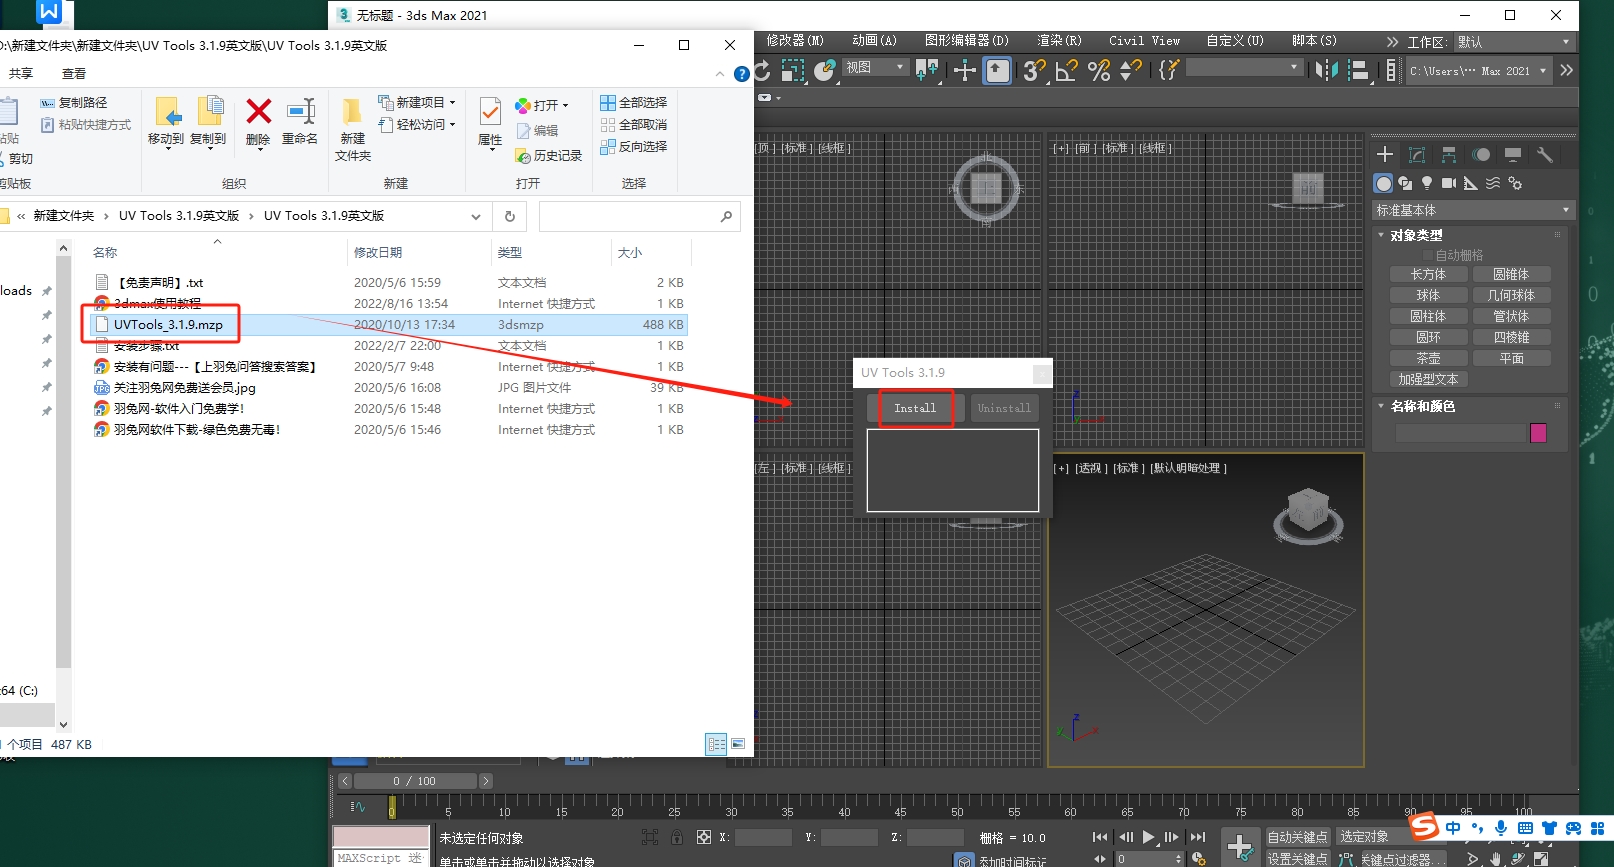Open workspace dropdown 默认
The width and height of the screenshot is (1614, 867).
tap(1514, 42)
